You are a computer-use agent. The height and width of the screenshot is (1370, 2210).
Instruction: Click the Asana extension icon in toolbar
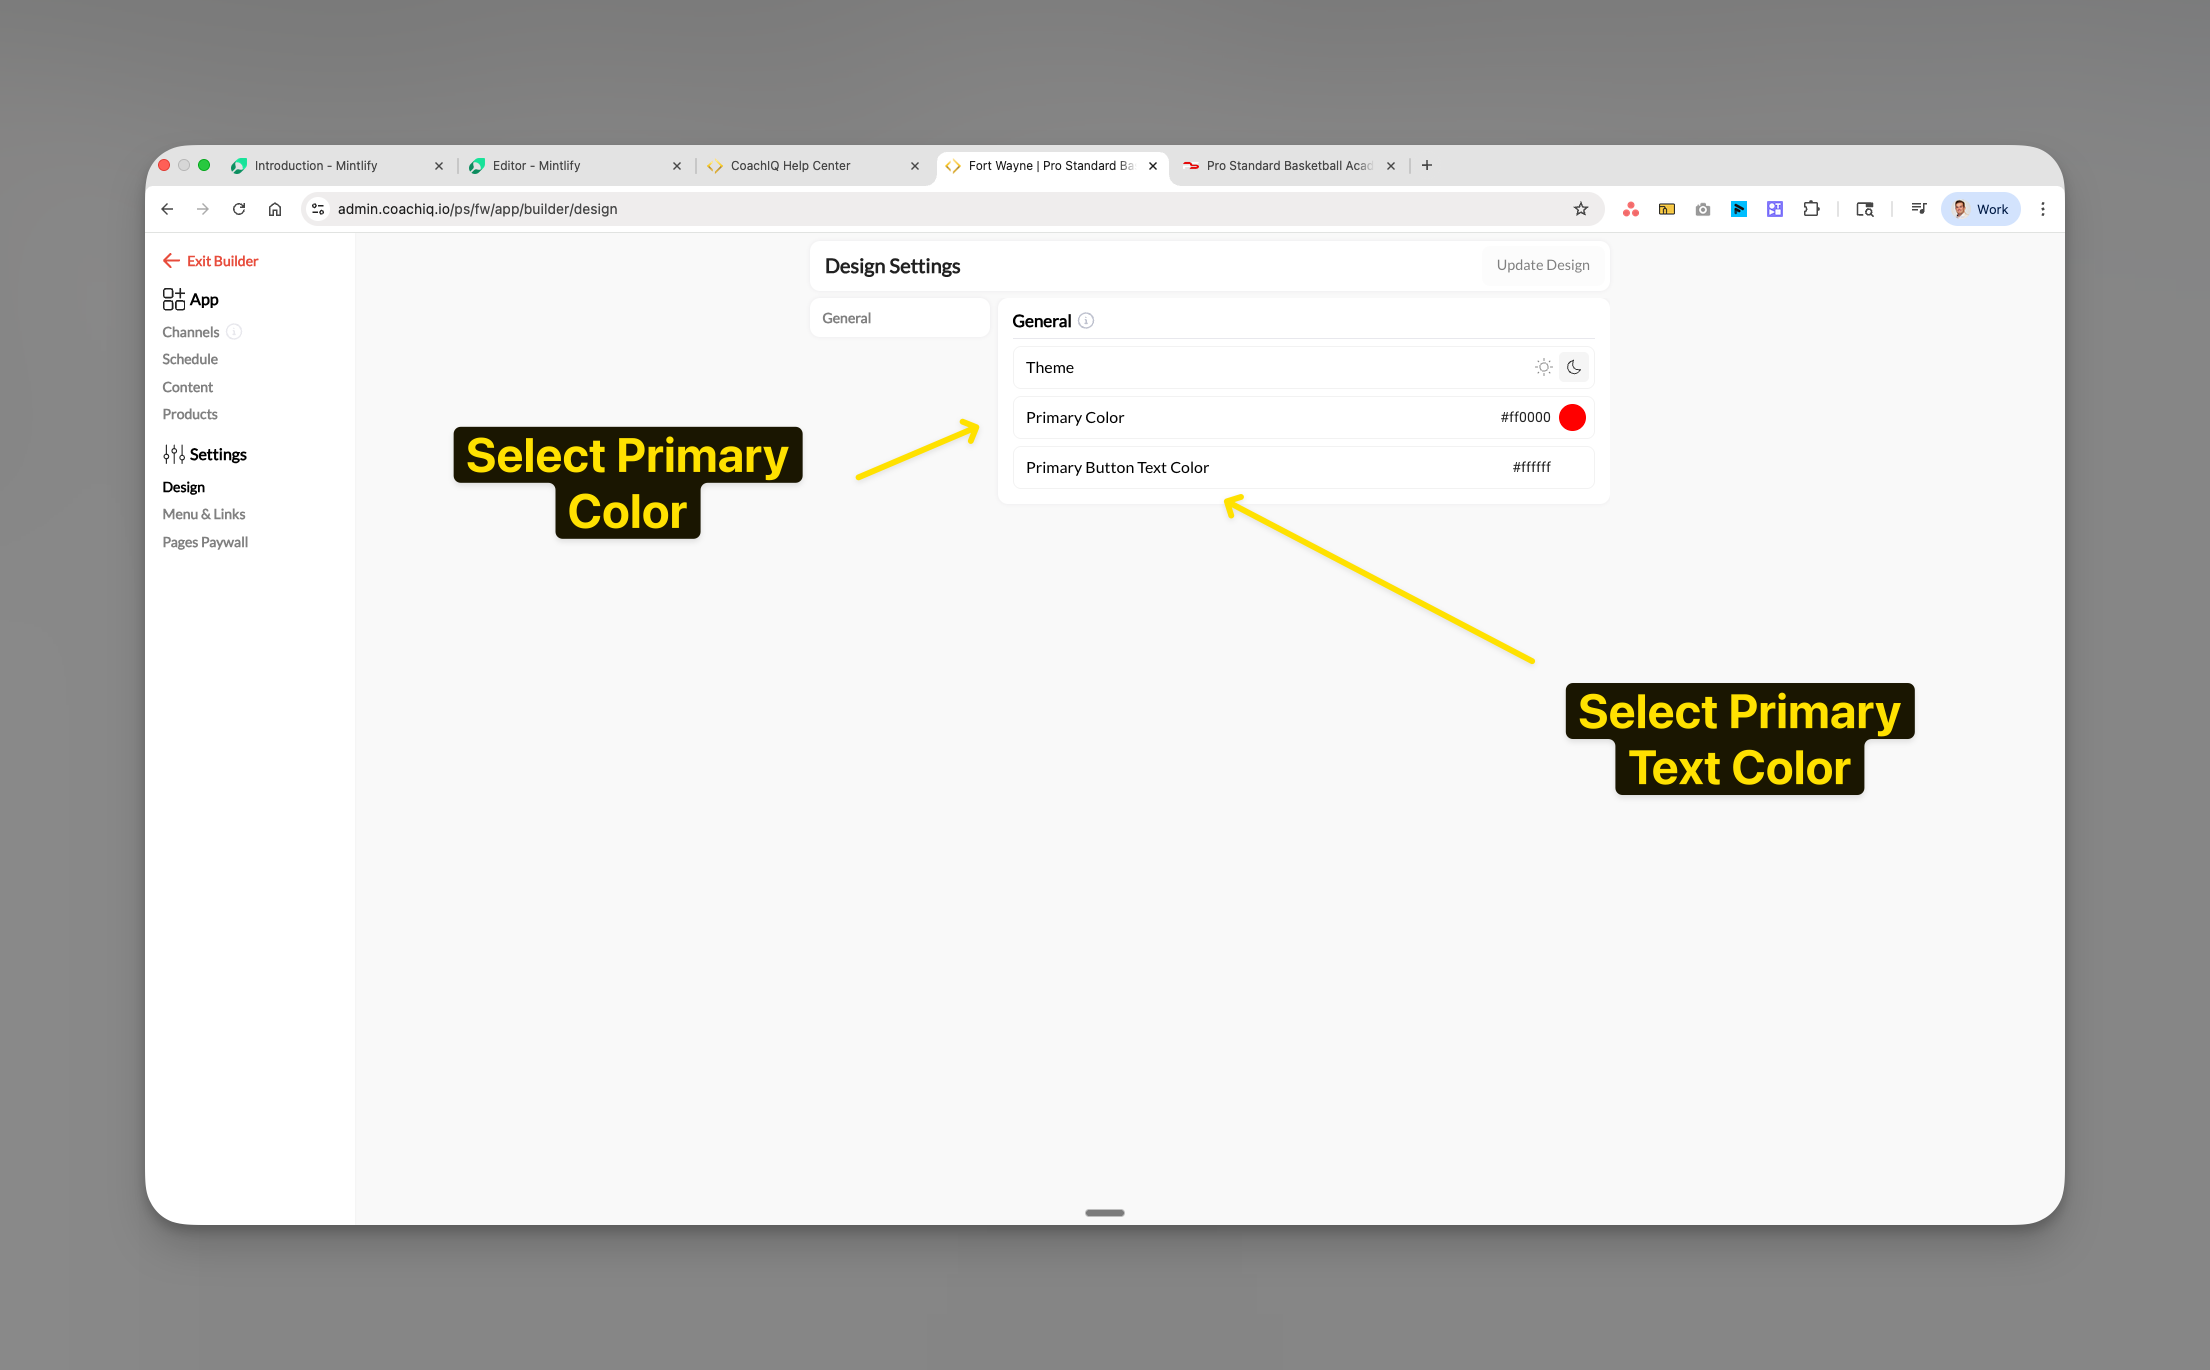point(1631,209)
